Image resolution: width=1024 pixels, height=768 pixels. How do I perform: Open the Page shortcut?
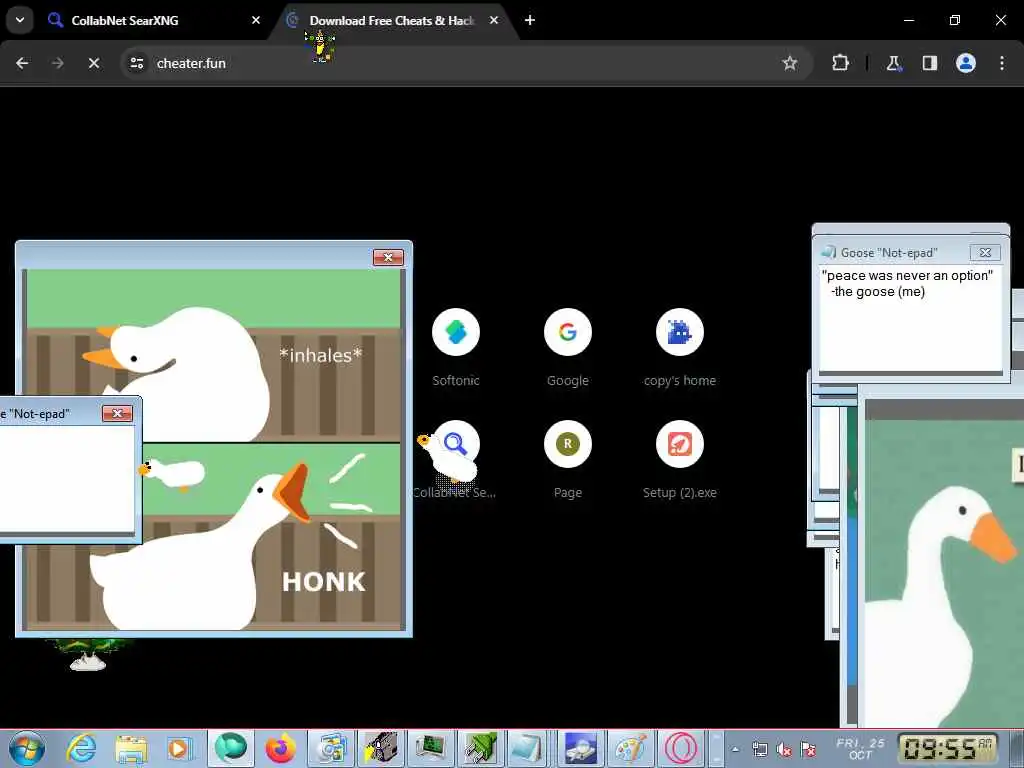[x=568, y=459]
